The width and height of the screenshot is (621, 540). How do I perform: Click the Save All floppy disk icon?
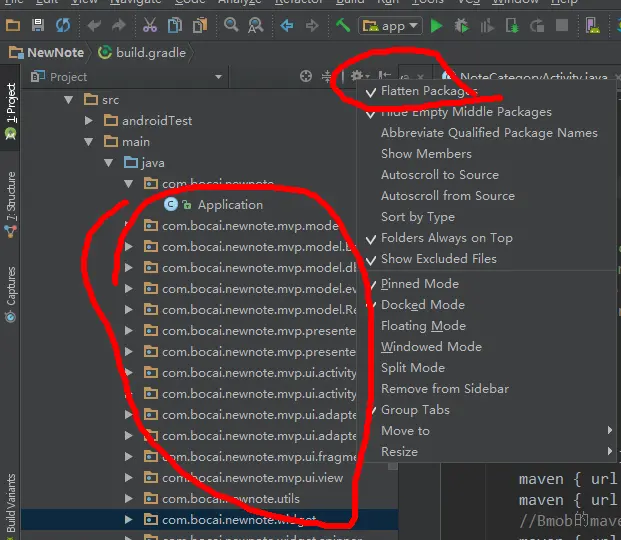pyautogui.click(x=38, y=26)
